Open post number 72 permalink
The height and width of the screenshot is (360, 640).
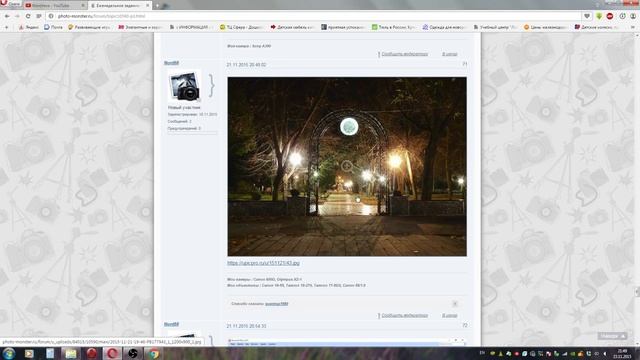(x=464, y=326)
